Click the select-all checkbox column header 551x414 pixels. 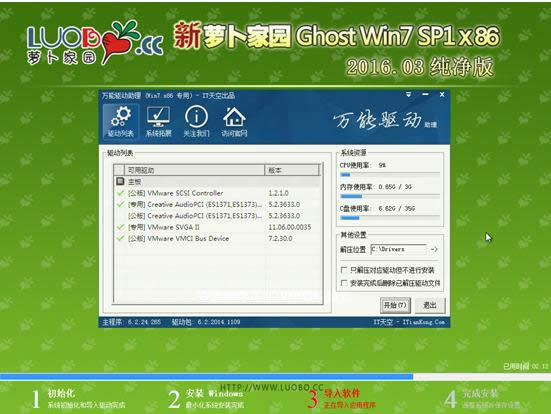[119, 170]
